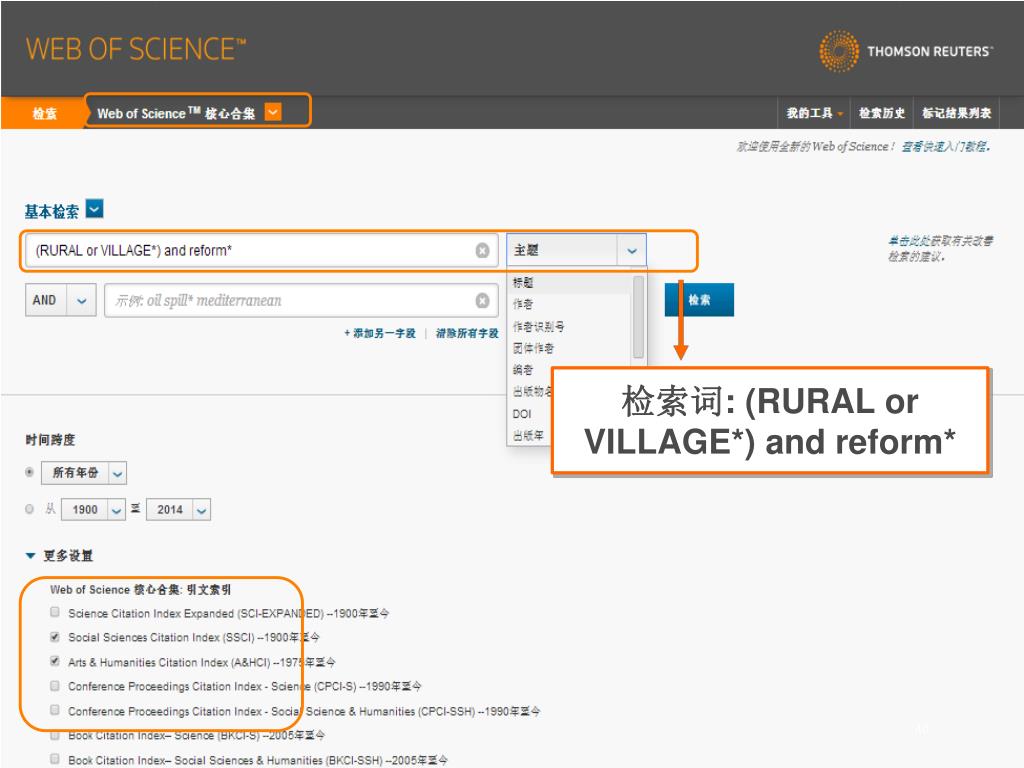
Task: Click 添加另一字段 add-field link
Action: pyautogui.click(x=380, y=333)
